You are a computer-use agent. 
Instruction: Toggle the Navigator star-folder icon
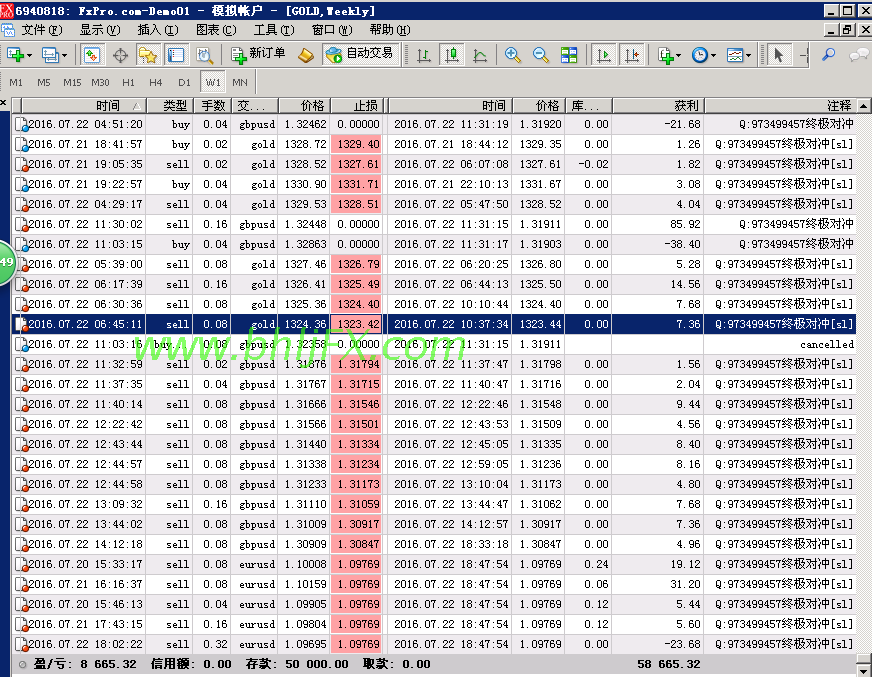pyautogui.click(x=148, y=55)
